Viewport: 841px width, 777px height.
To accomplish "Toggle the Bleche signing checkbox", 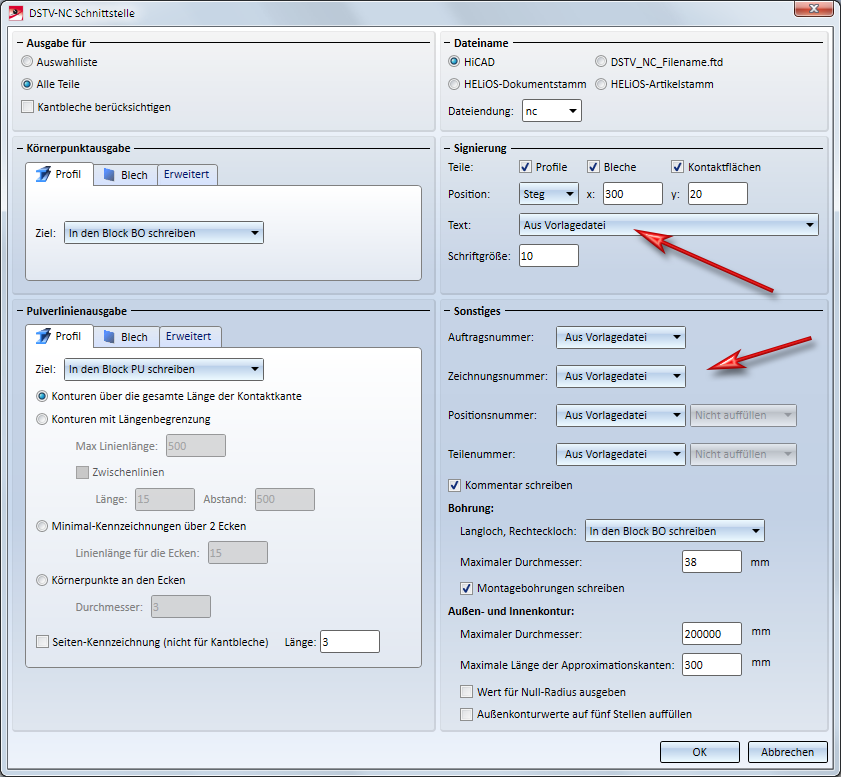I will (x=593, y=167).
